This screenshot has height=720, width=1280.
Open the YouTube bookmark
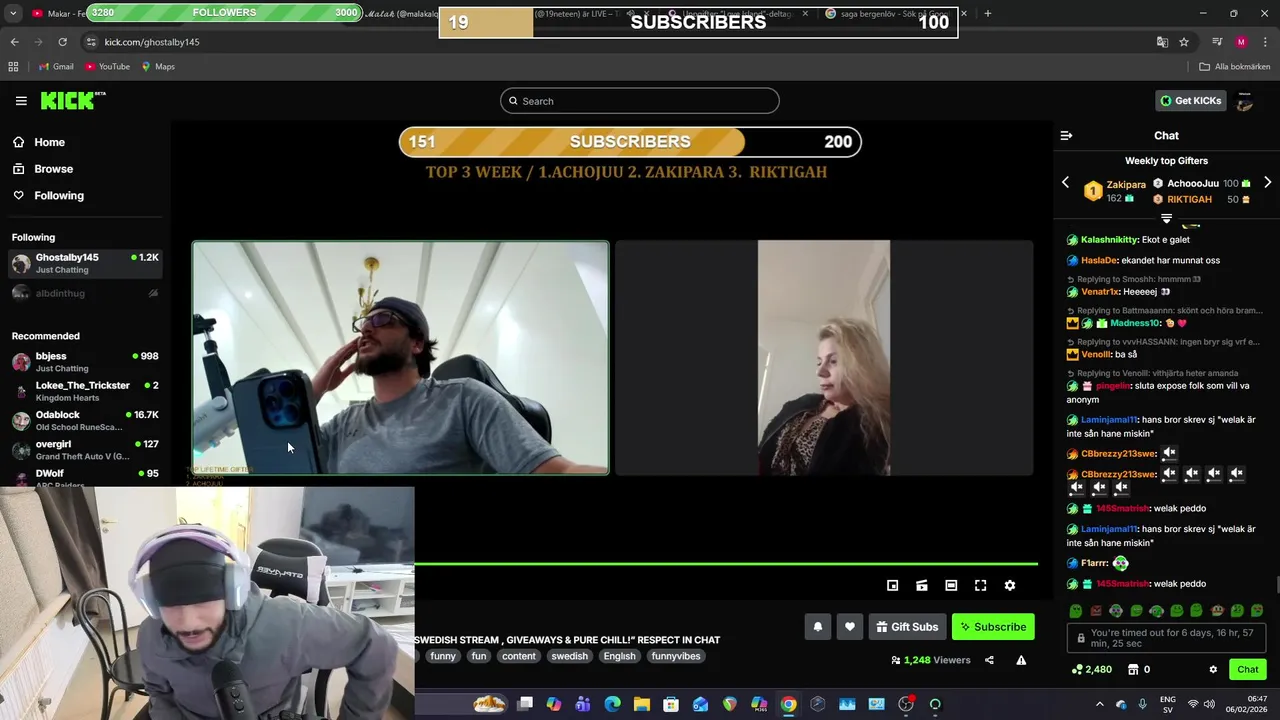(x=107, y=67)
